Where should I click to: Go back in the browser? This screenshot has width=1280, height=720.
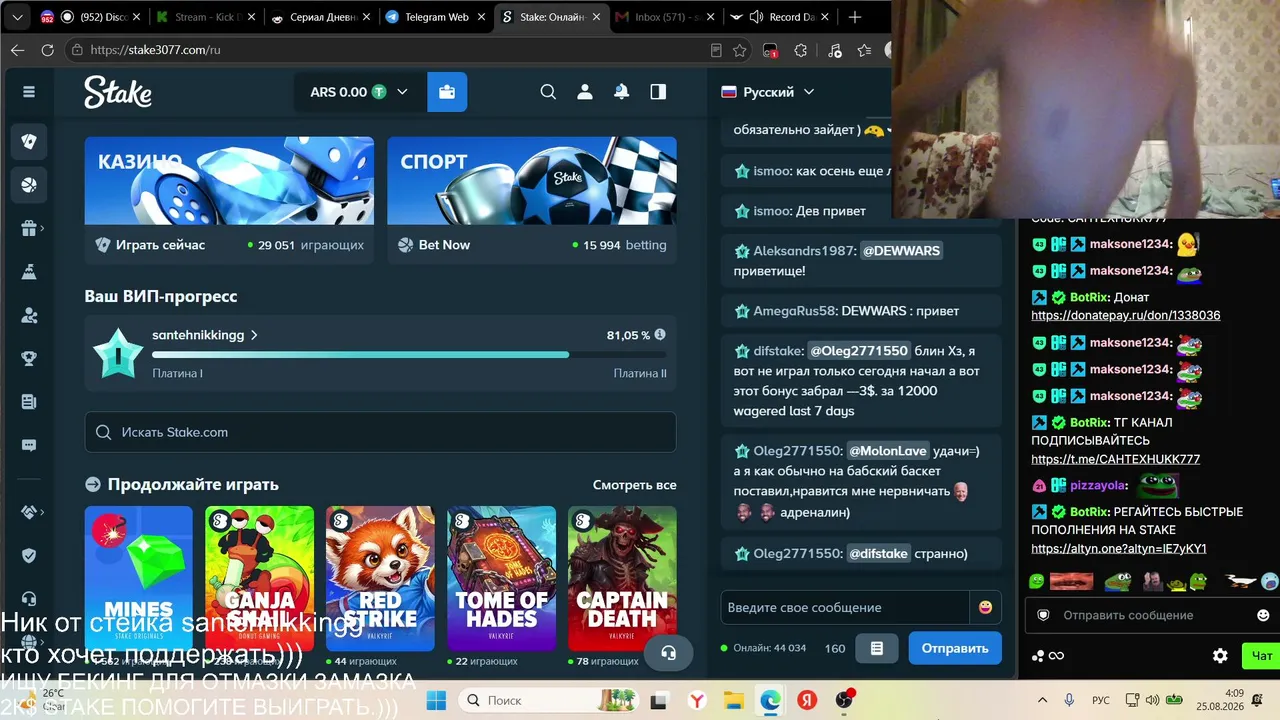click(17, 50)
